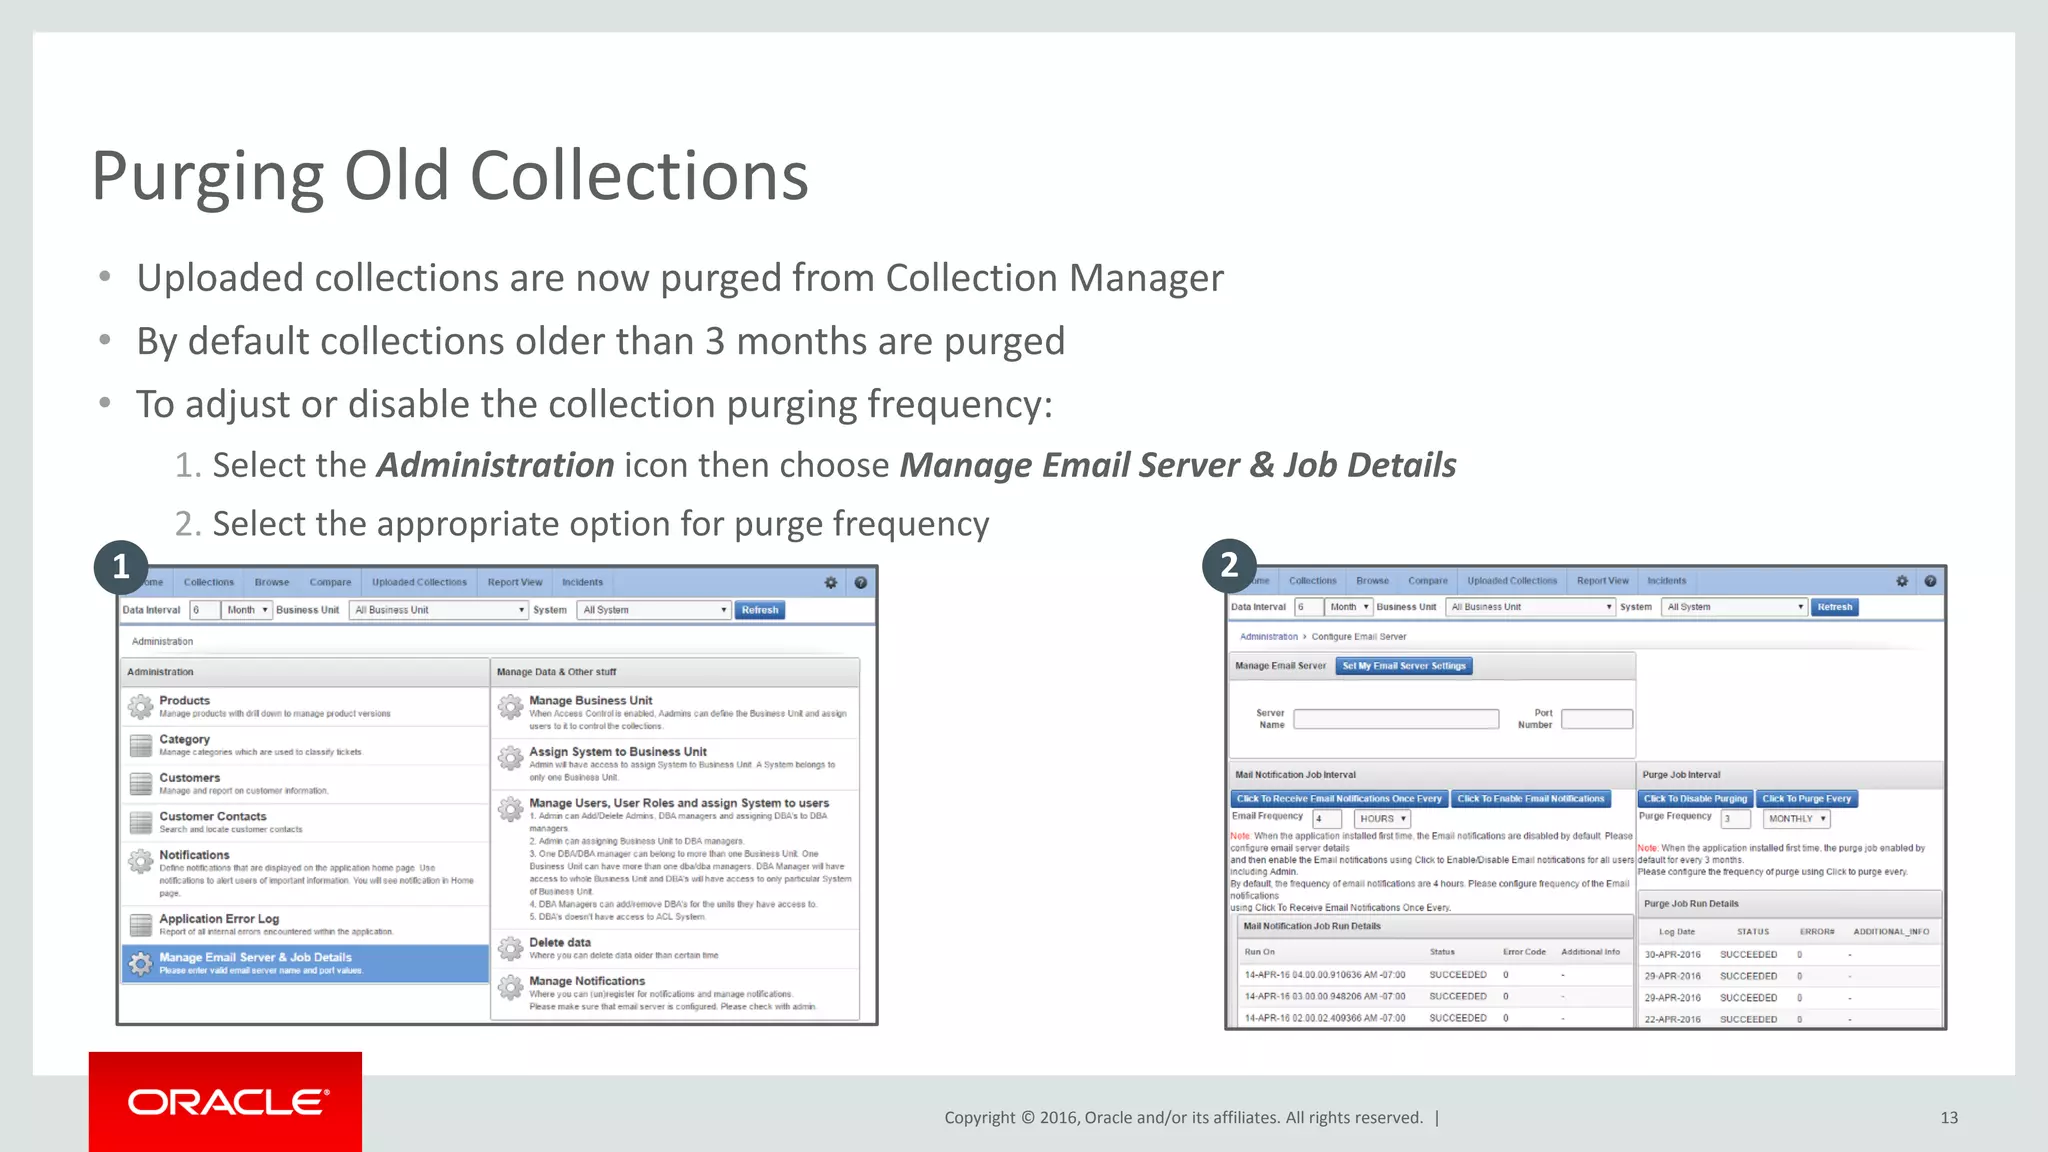The width and height of the screenshot is (2048, 1152).
Task: Open Incidents tab in screenshot 1
Action: (582, 582)
